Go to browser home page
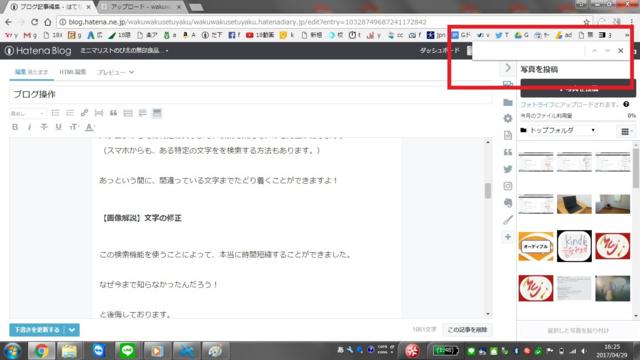The image size is (640, 360). tap(48, 22)
